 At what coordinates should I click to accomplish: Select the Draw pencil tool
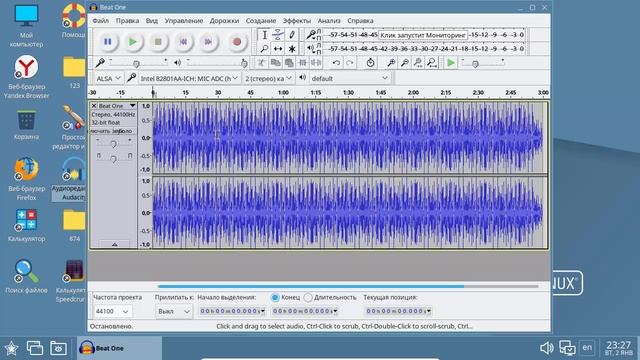point(292,35)
